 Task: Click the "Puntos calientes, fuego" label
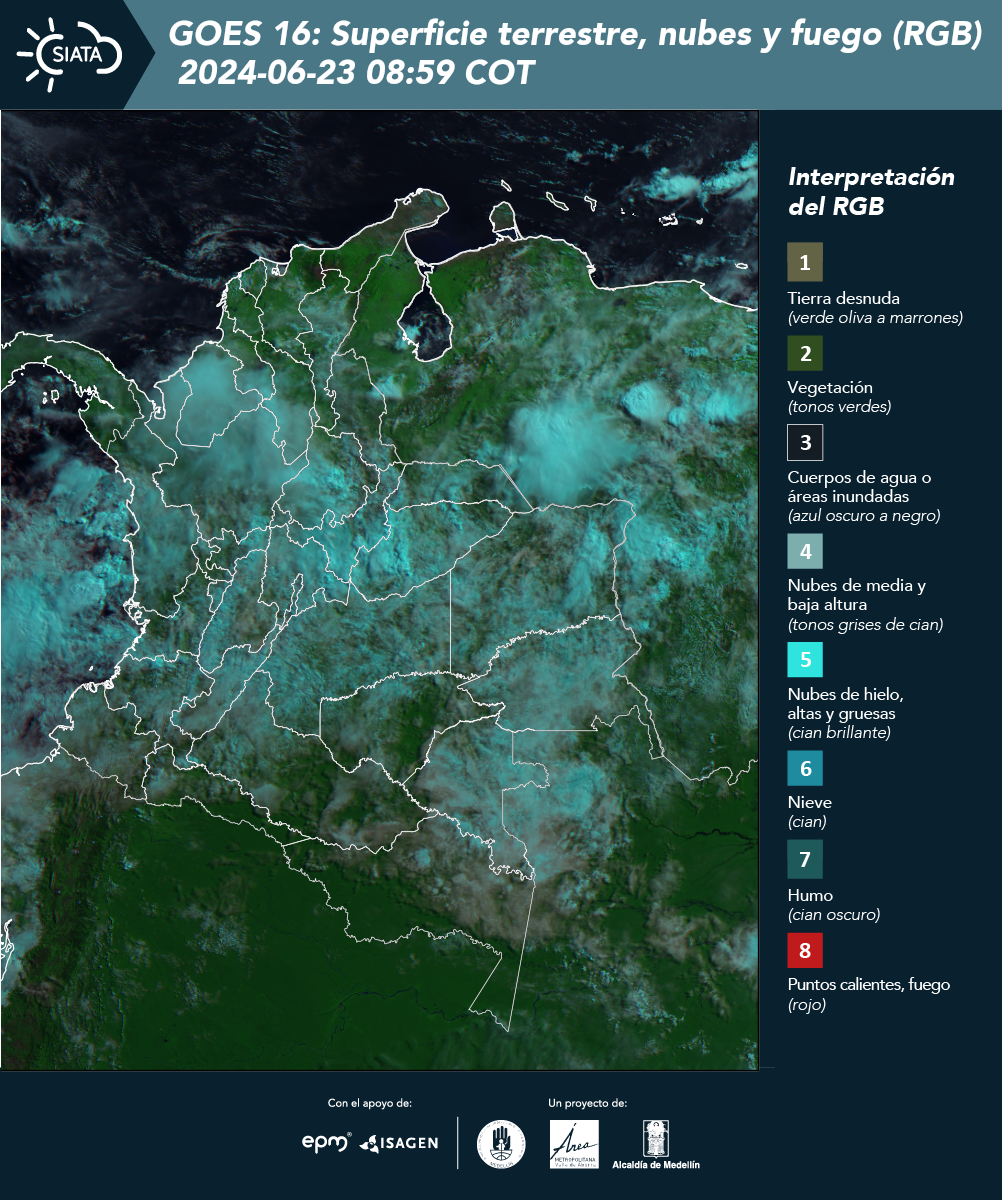tap(869, 985)
